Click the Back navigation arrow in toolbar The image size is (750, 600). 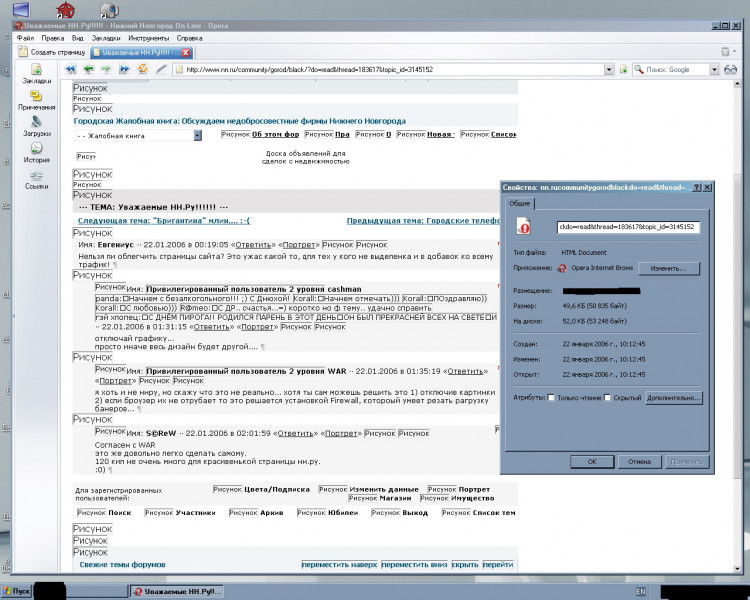tap(89, 69)
